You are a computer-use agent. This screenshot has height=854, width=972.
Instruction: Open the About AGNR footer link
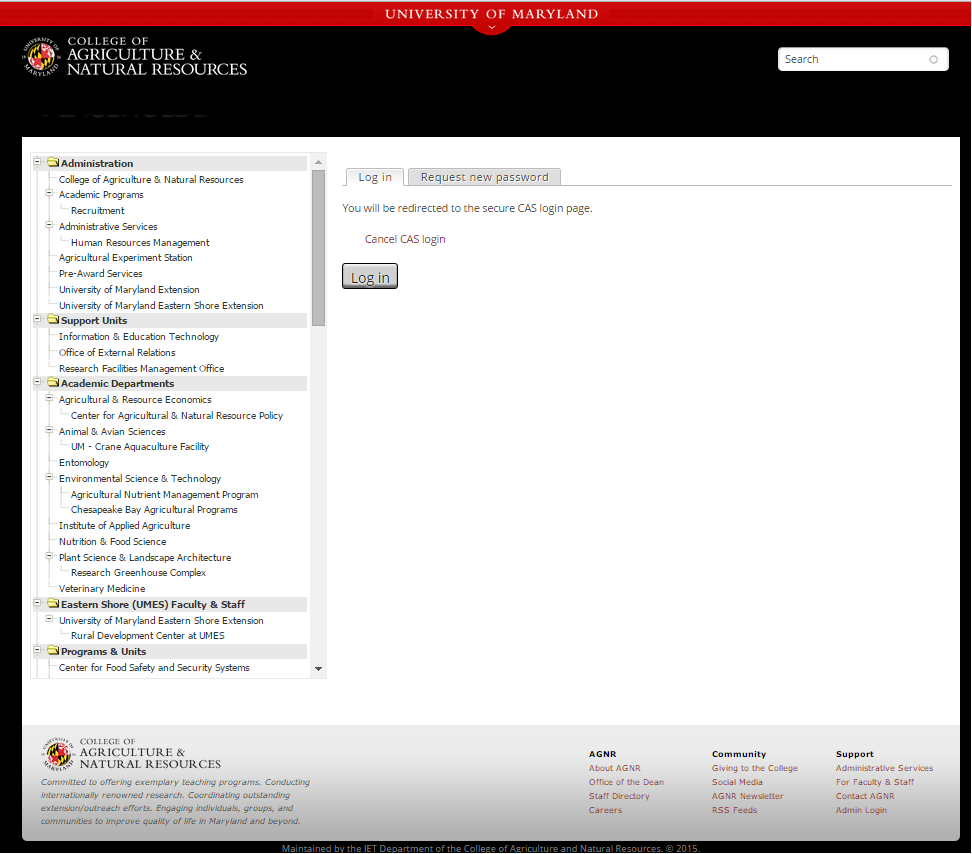(x=615, y=768)
